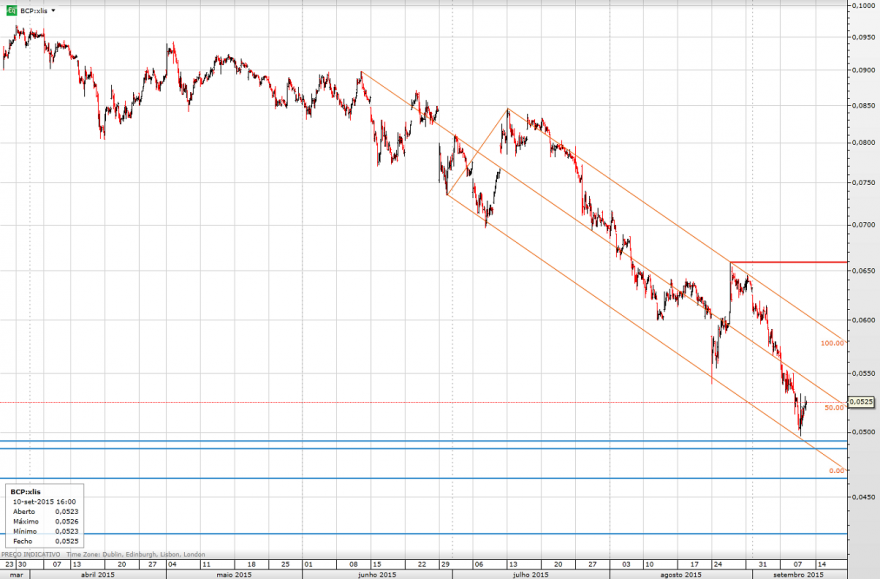Click the '29' date tick on time axis

(x=445, y=564)
